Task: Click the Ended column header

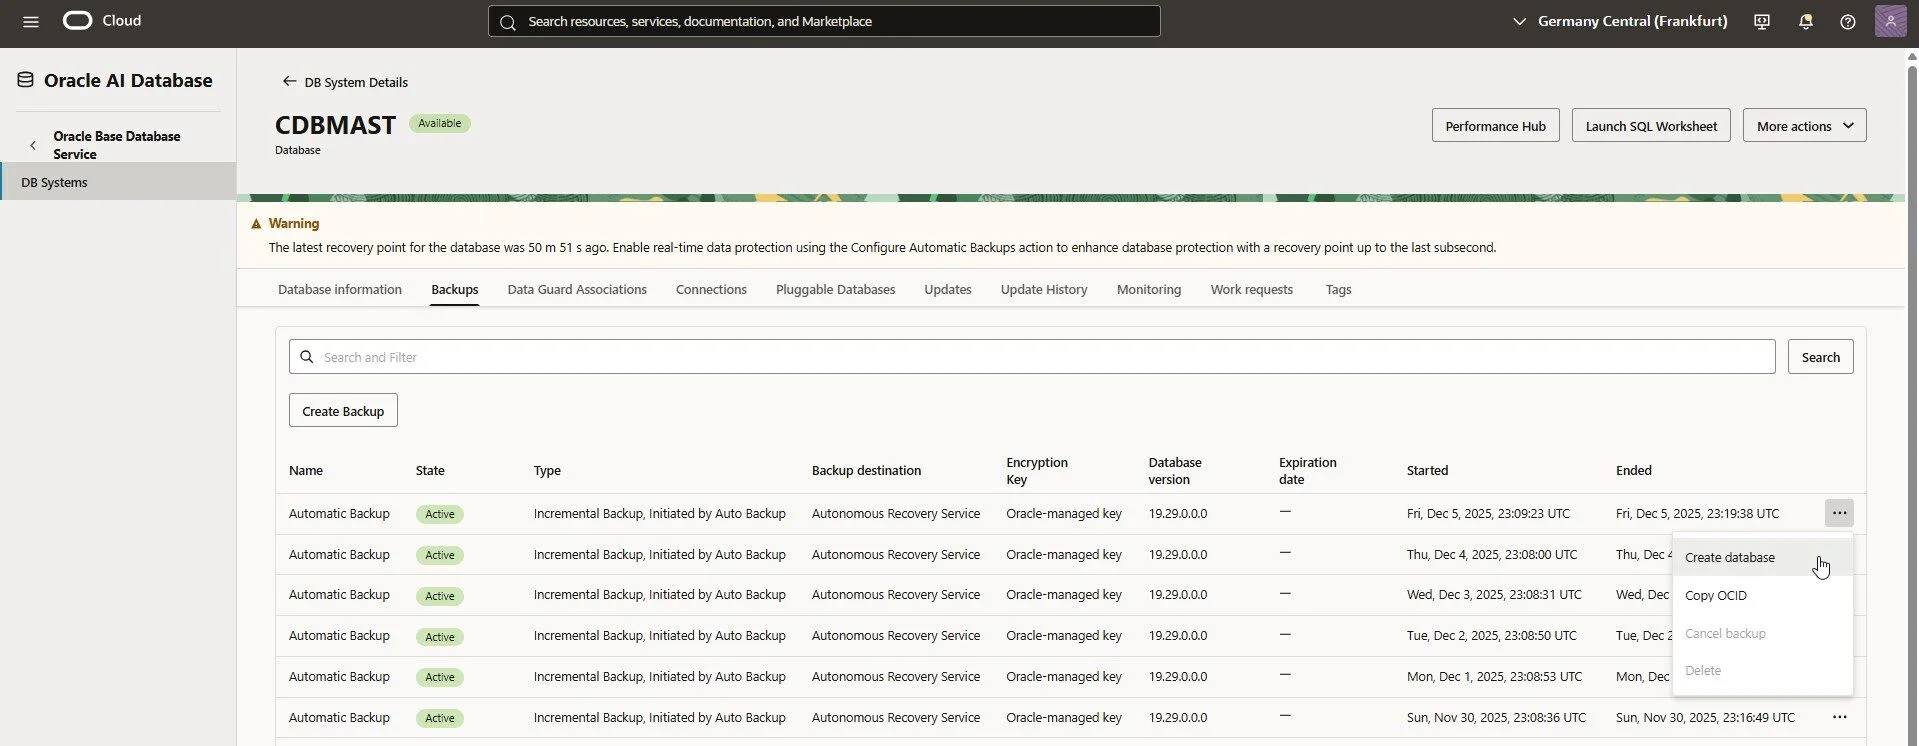Action: tap(1634, 470)
